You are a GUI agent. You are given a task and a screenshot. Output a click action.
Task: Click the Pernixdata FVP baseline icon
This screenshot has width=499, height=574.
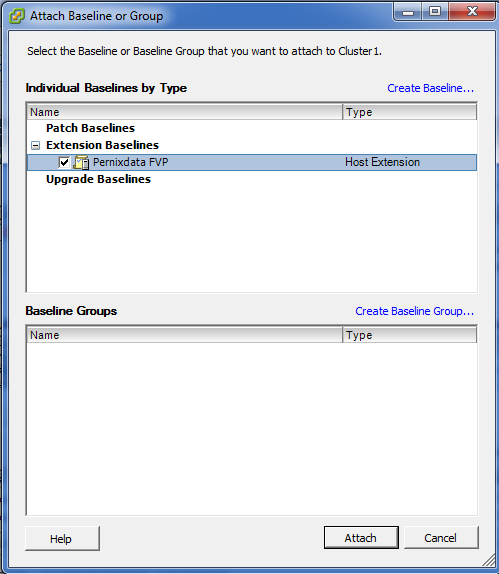81,163
